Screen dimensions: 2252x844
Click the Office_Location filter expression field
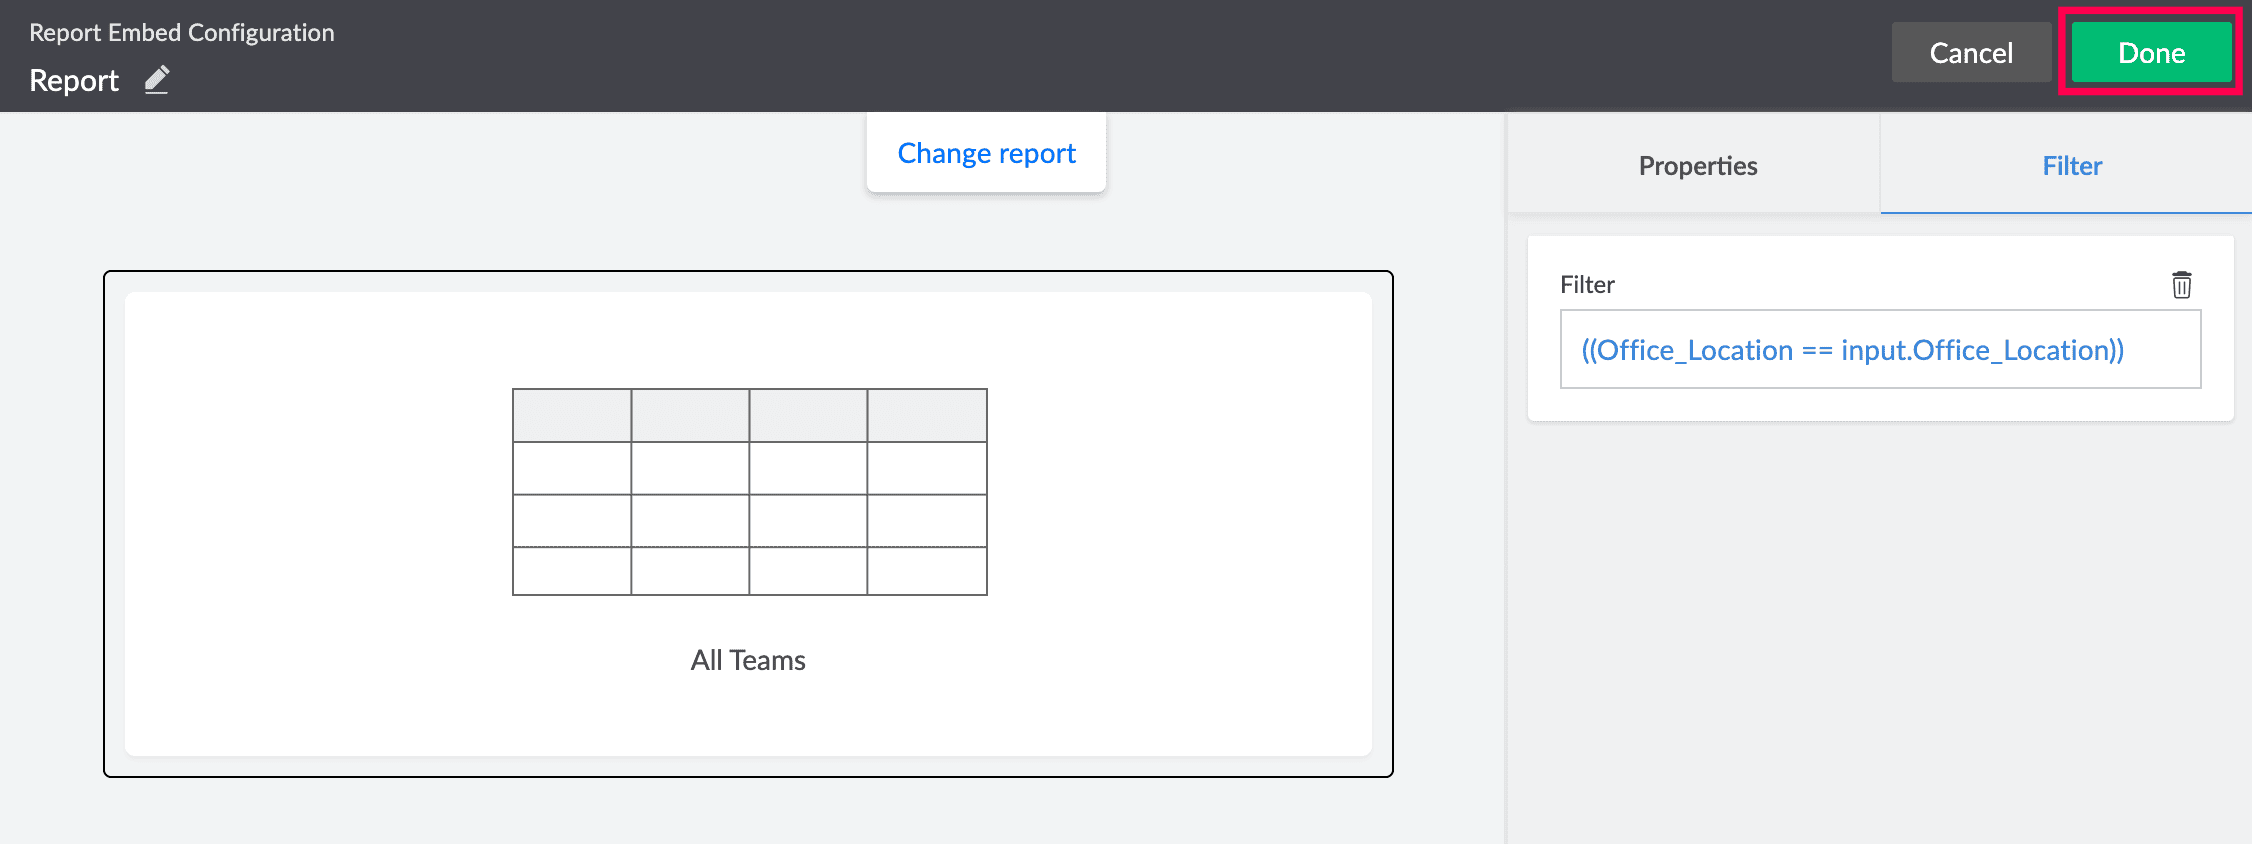click(1879, 350)
